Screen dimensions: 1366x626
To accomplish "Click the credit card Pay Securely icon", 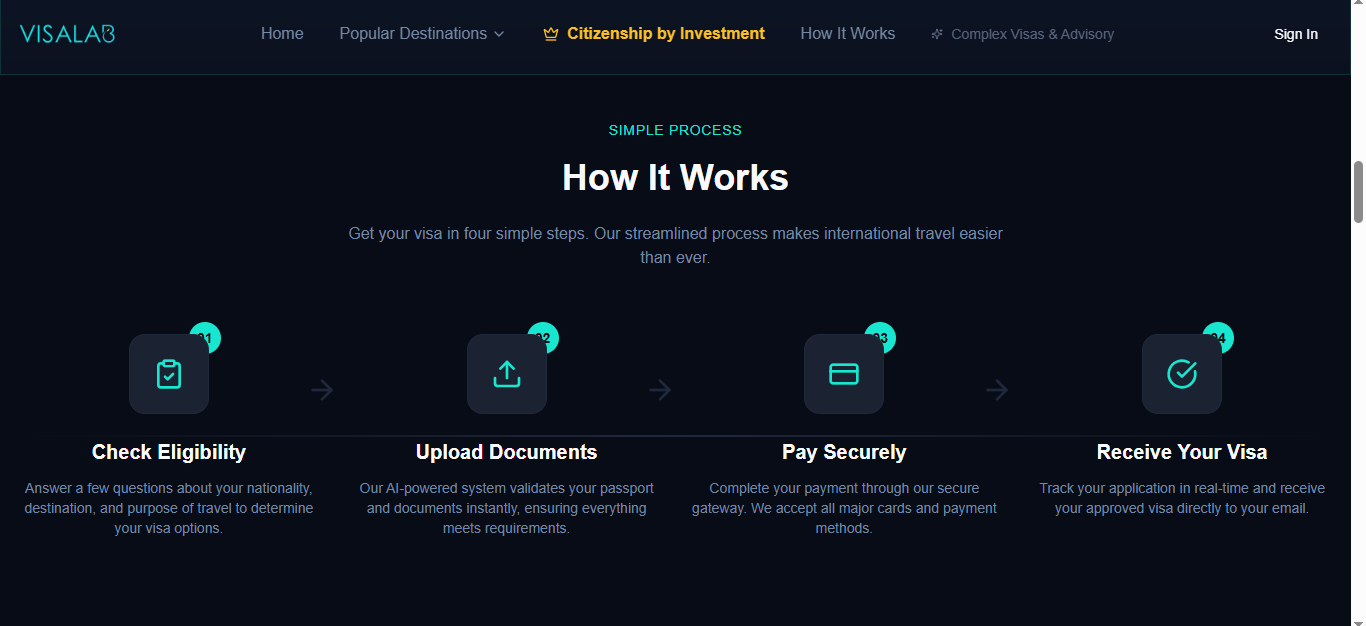I will tap(844, 374).
